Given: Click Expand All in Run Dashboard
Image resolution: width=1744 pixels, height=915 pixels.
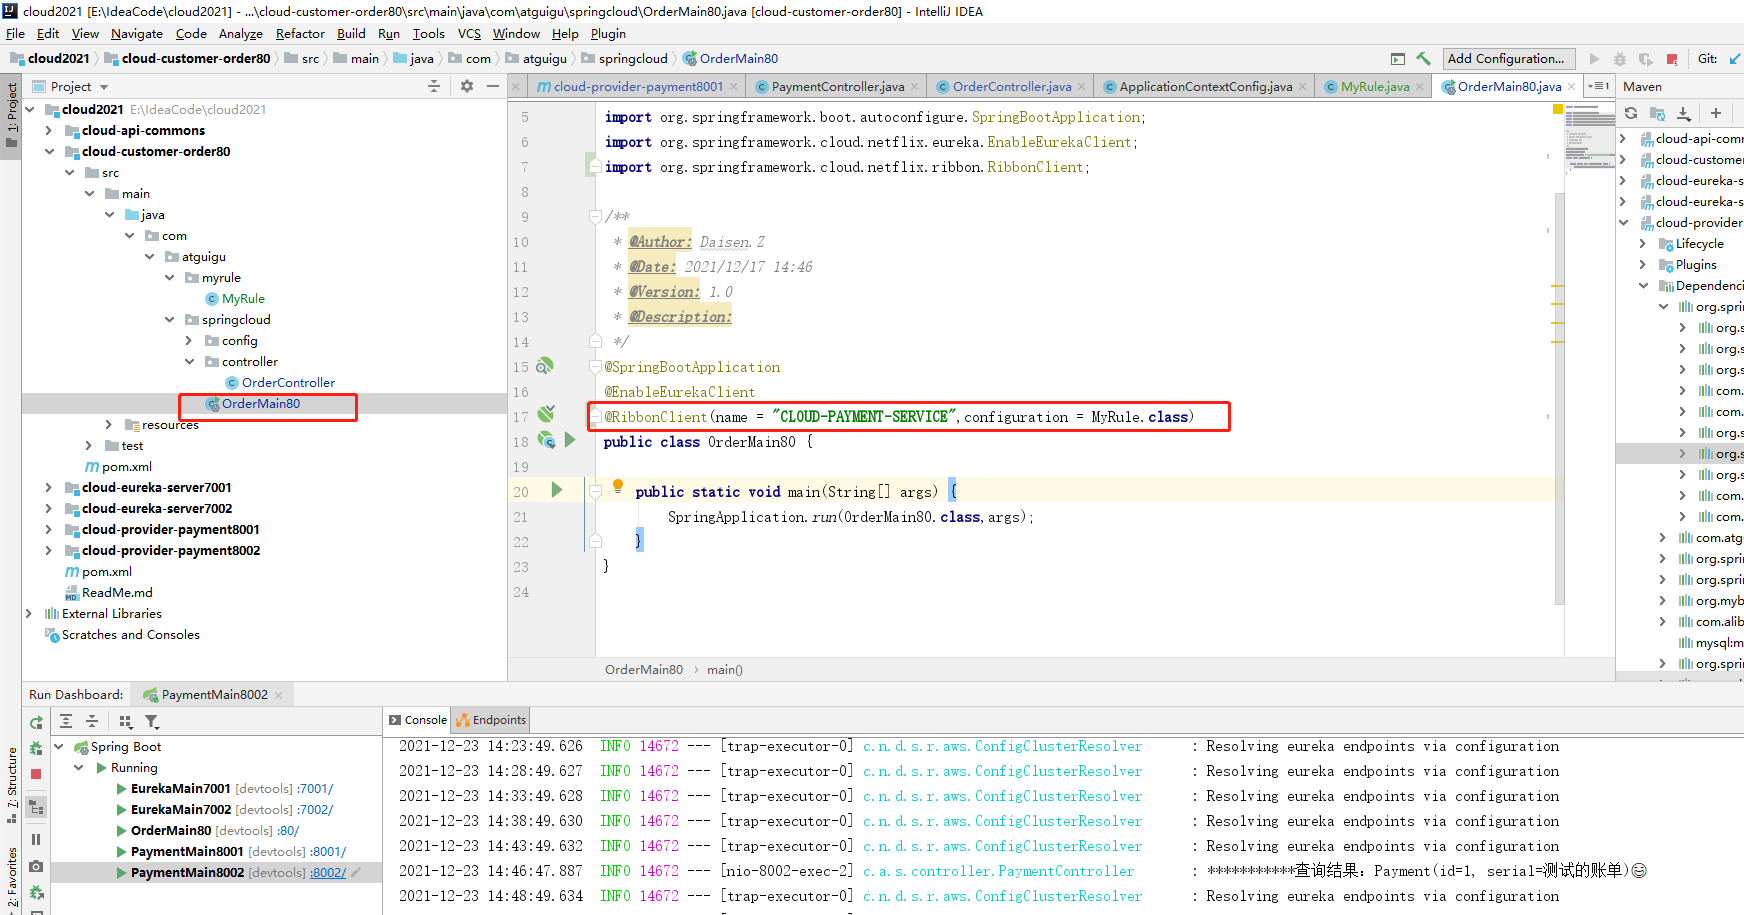Looking at the screenshot, I should pyautogui.click(x=66, y=721).
